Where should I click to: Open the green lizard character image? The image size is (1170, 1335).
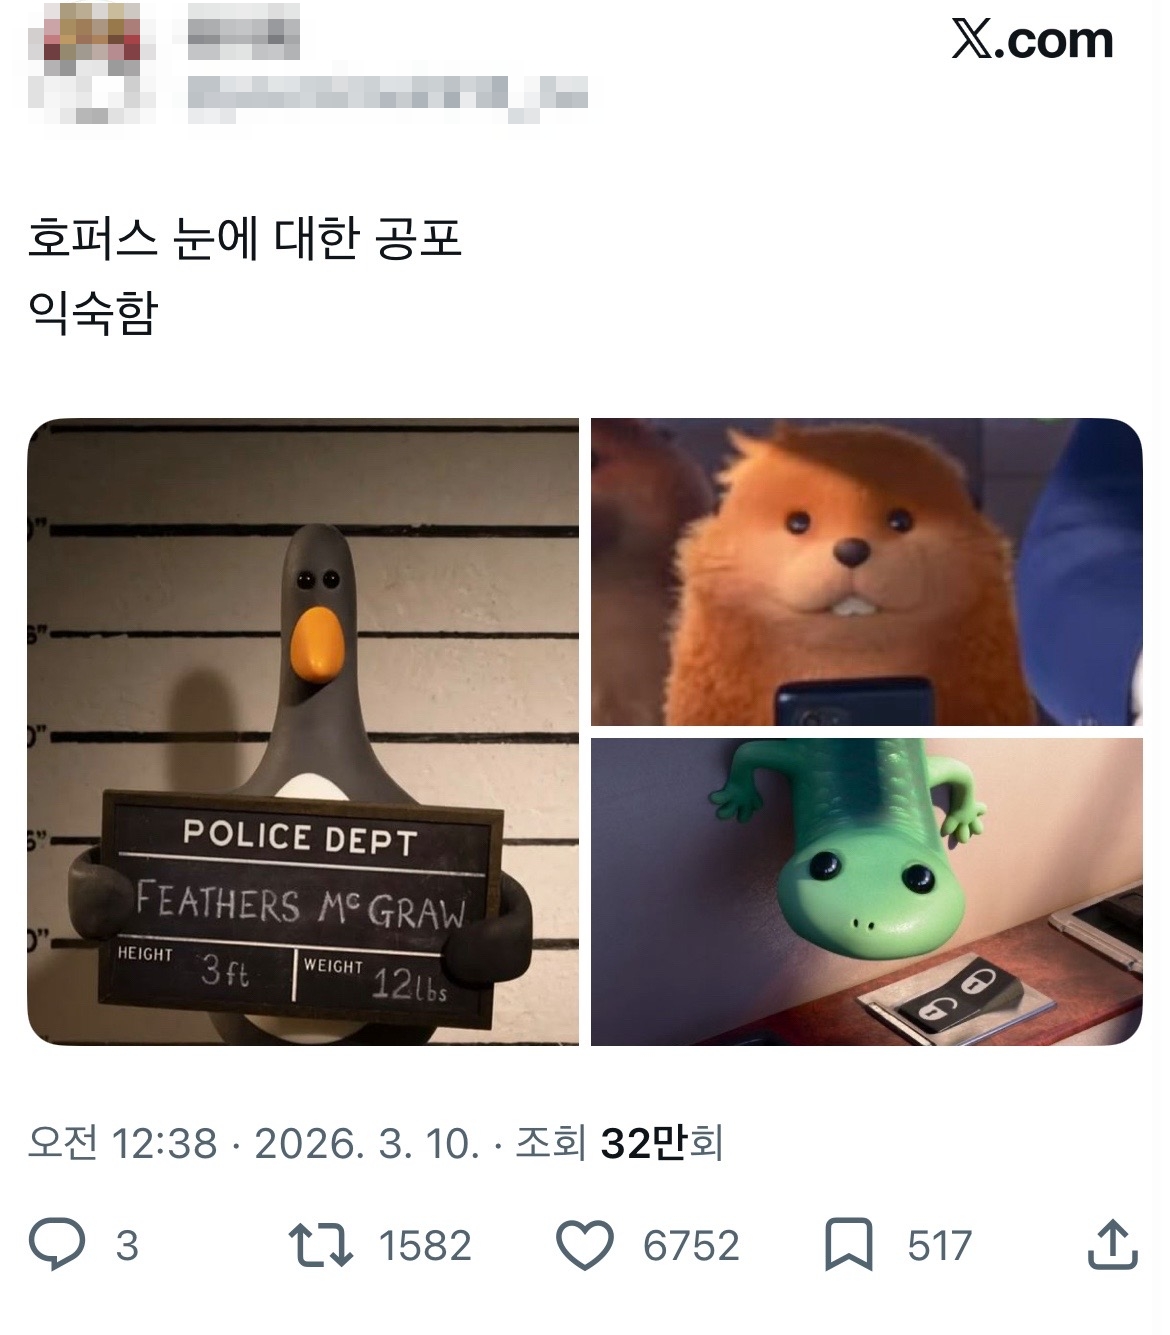tap(866, 892)
